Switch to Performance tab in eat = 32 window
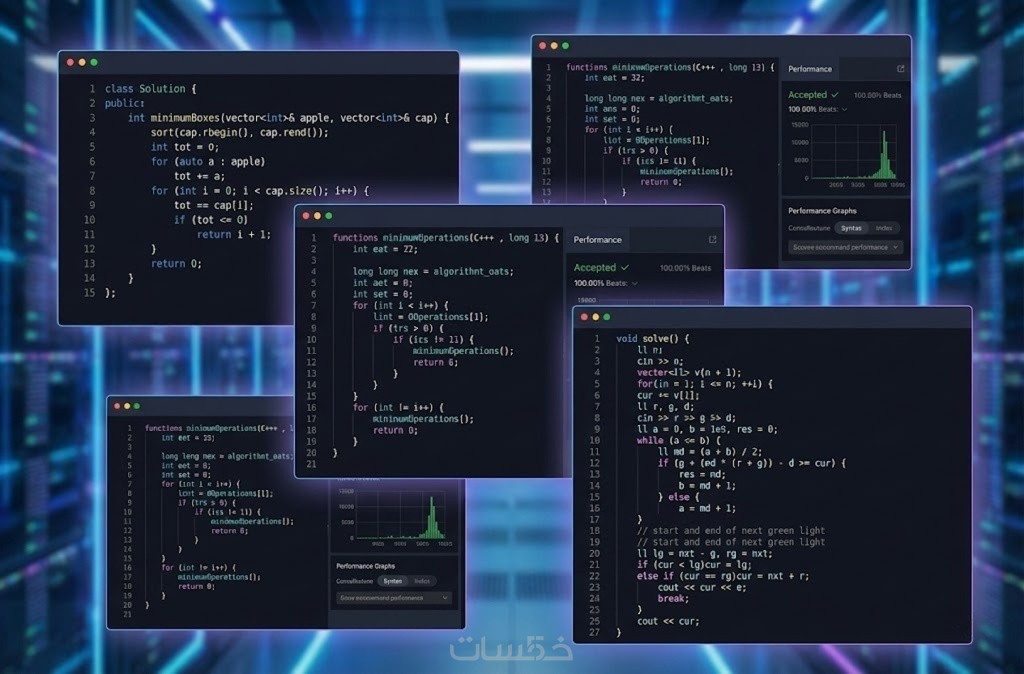This screenshot has width=1024, height=674. point(810,69)
